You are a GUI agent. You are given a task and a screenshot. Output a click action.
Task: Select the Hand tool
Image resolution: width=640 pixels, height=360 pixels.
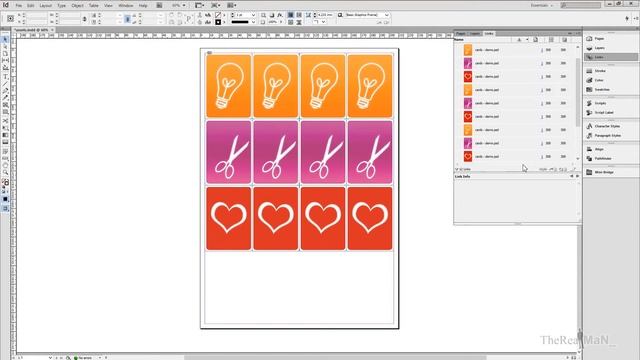click(5, 165)
